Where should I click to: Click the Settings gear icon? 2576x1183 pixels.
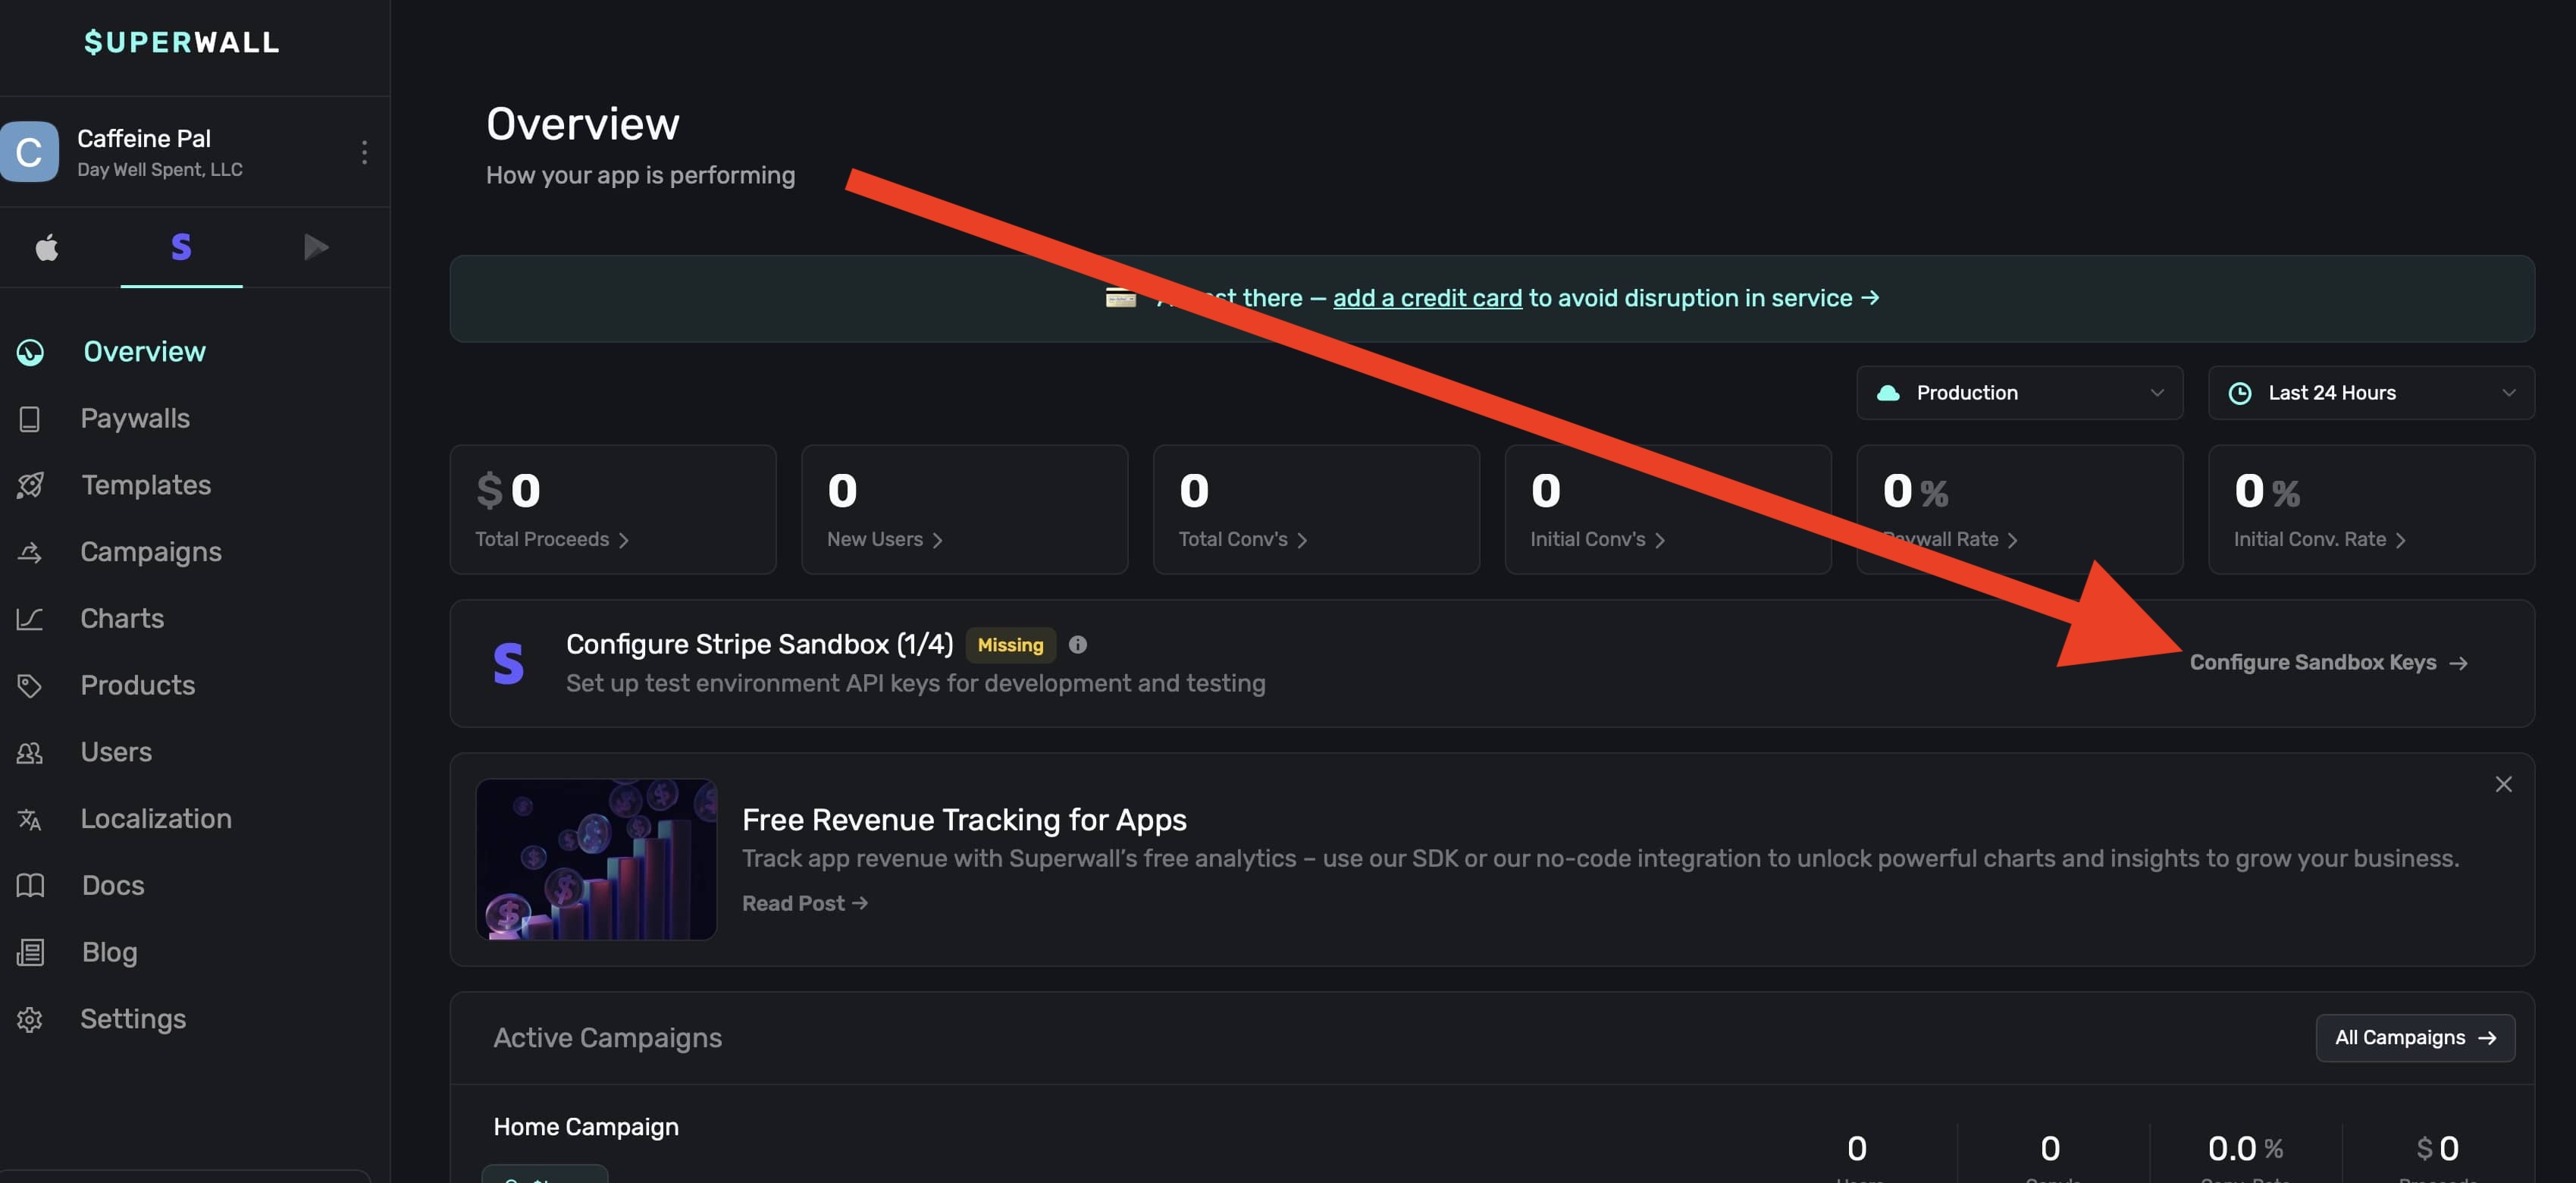30,1019
